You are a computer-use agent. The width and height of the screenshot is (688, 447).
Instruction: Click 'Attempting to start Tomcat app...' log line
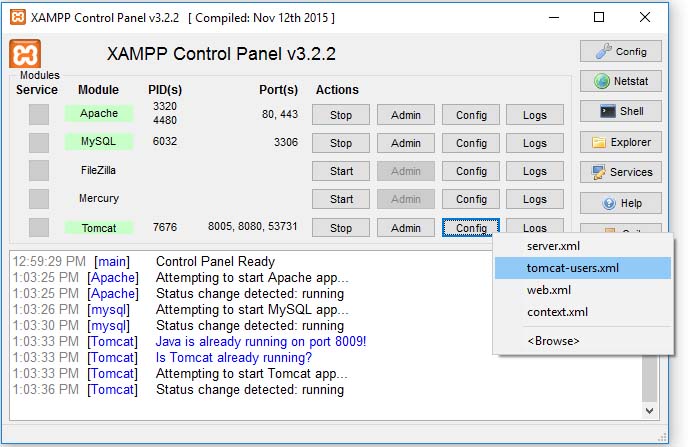coord(252,374)
